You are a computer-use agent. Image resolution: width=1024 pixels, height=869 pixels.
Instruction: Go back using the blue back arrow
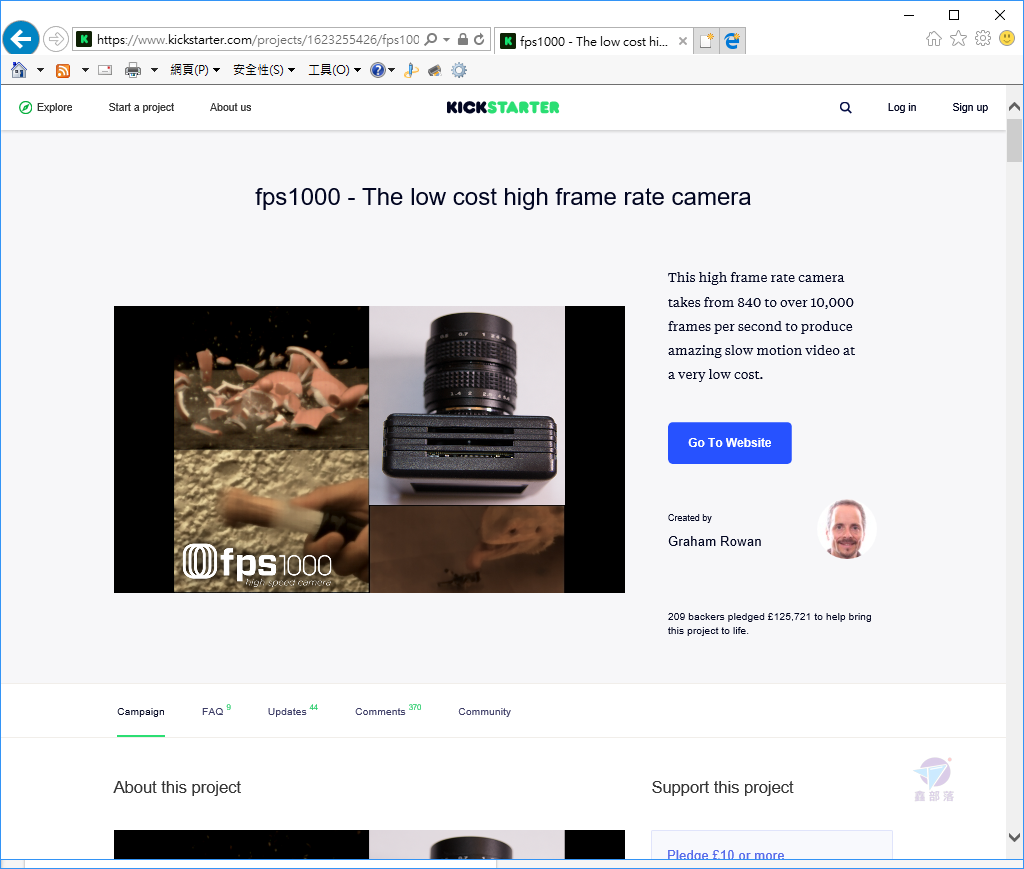21,39
